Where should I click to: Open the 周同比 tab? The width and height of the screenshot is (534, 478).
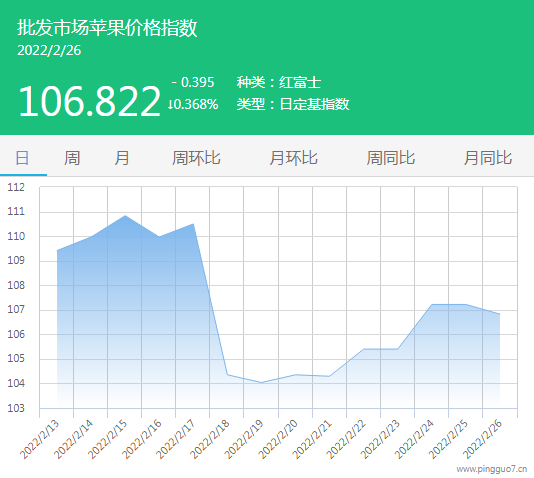[x=391, y=158]
